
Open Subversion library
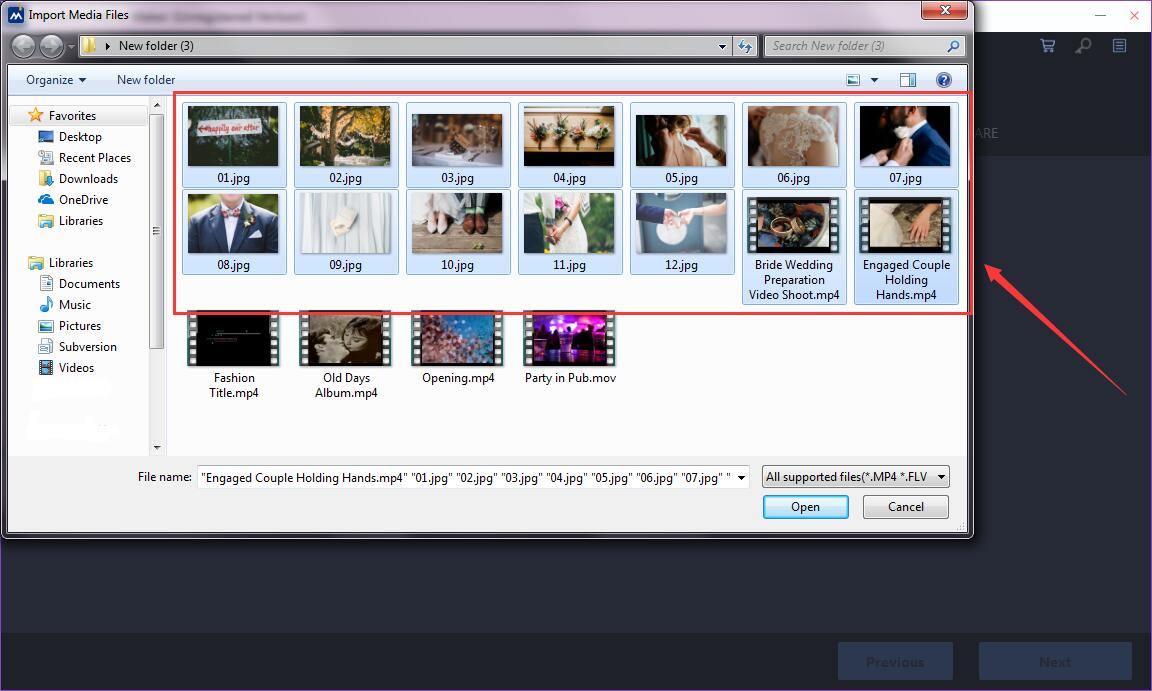77,347
